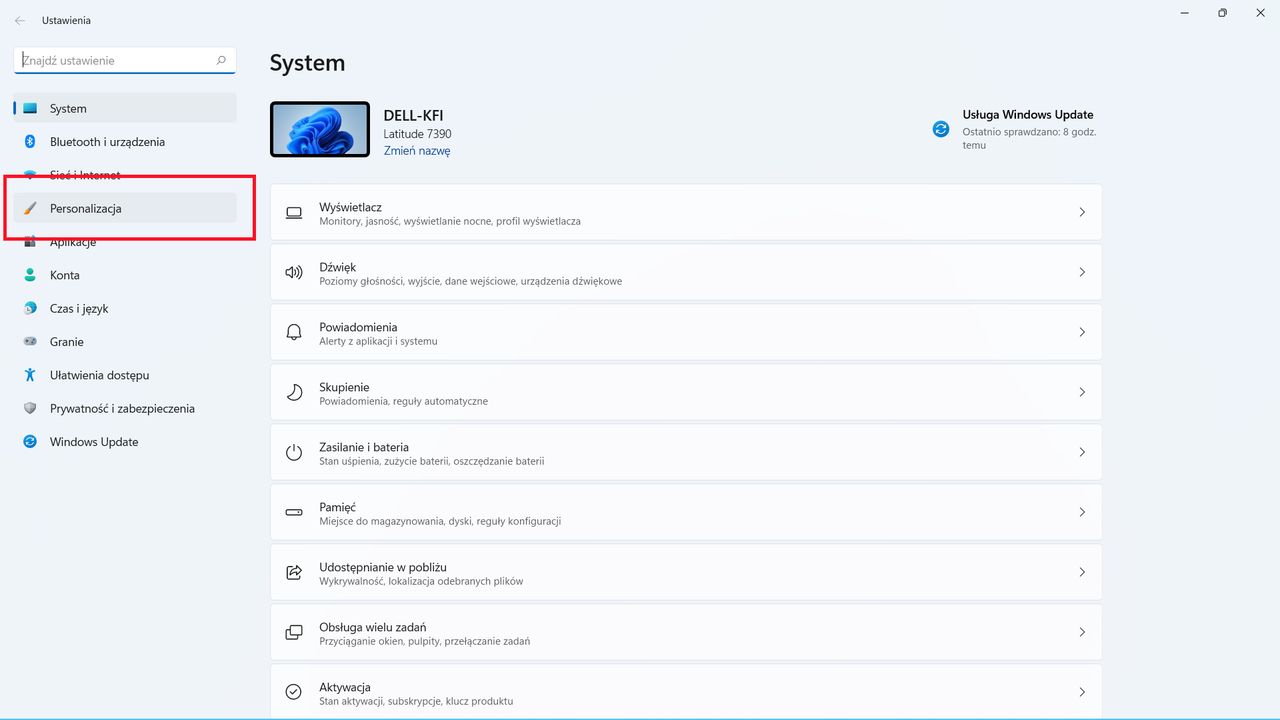Viewport: 1280px width, 720px height.
Task: Click the Ułatwienia dostępu accessibility icon
Action: click(x=30, y=375)
